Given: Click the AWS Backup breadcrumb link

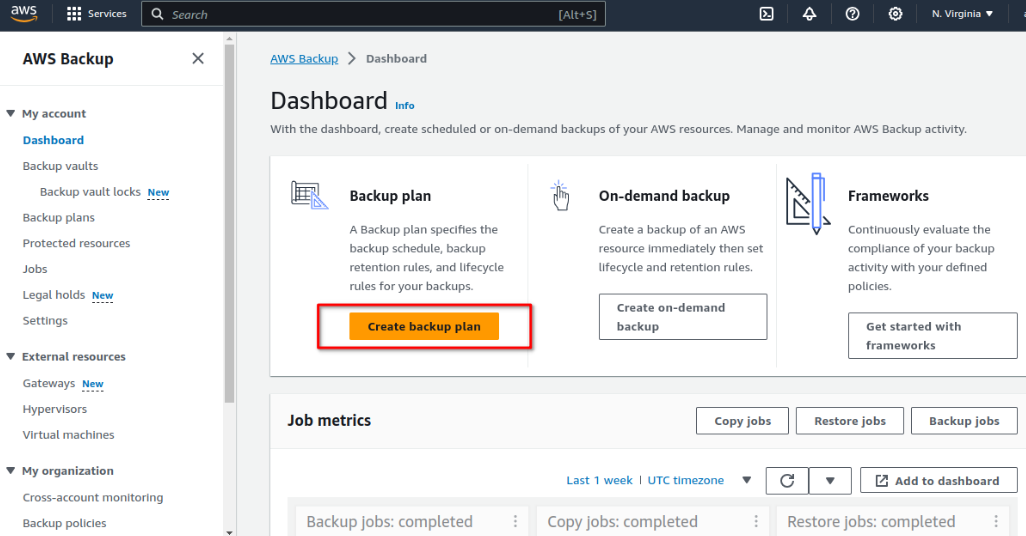Looking at the screenshot, I should point(304,59).
